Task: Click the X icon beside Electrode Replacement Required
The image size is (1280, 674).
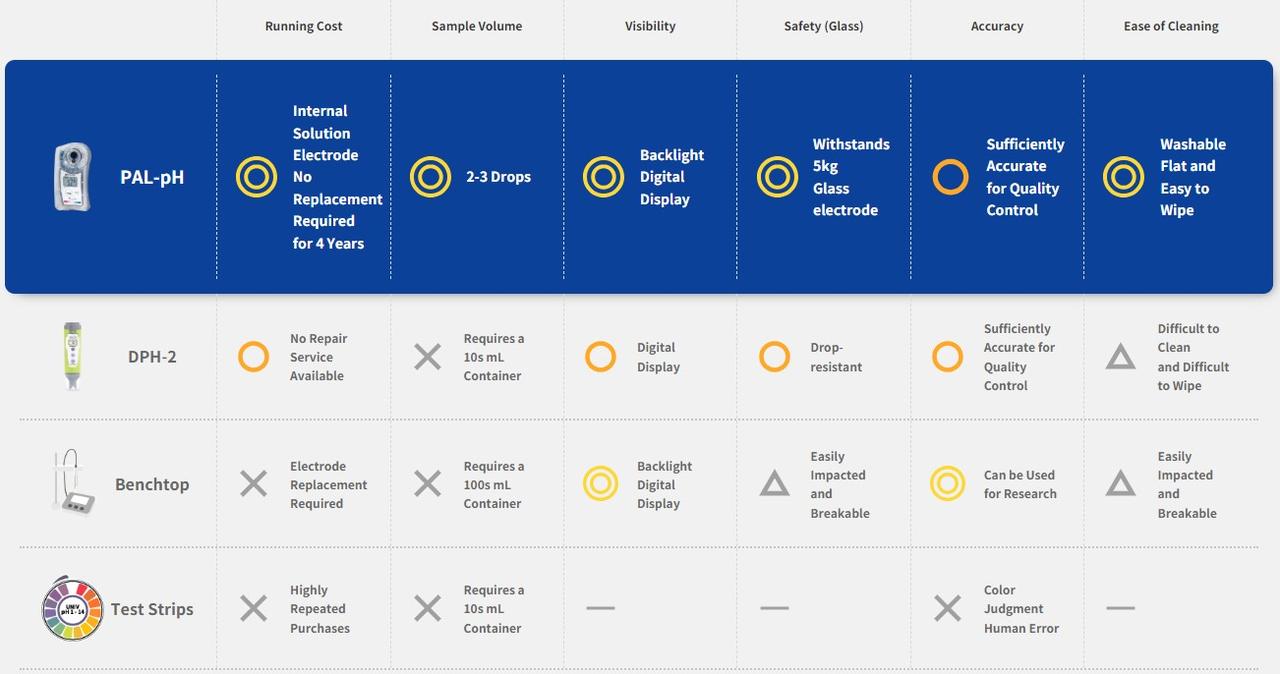Action: pyautogui.click(x=254, y=484)
